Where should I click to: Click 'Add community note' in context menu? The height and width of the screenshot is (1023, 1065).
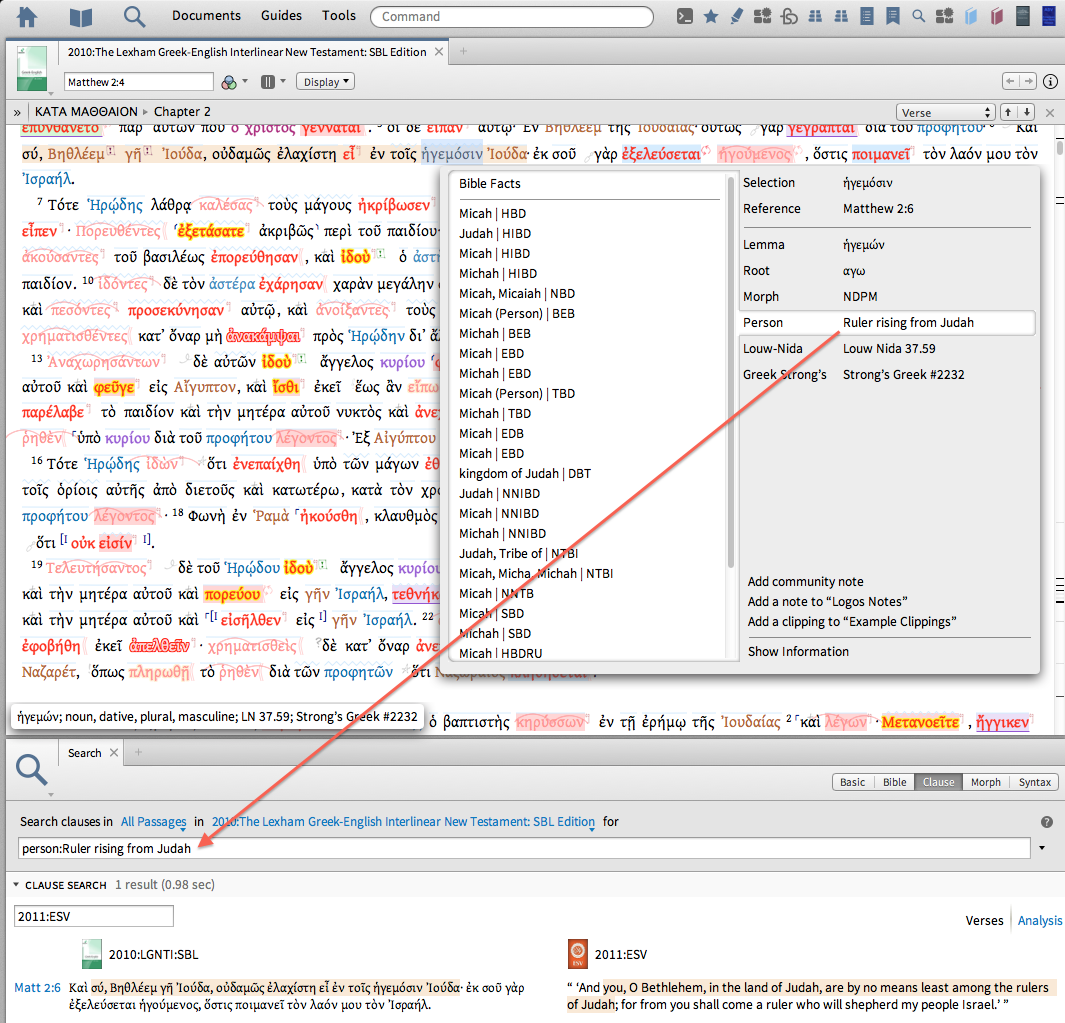(x=806, y=581)
